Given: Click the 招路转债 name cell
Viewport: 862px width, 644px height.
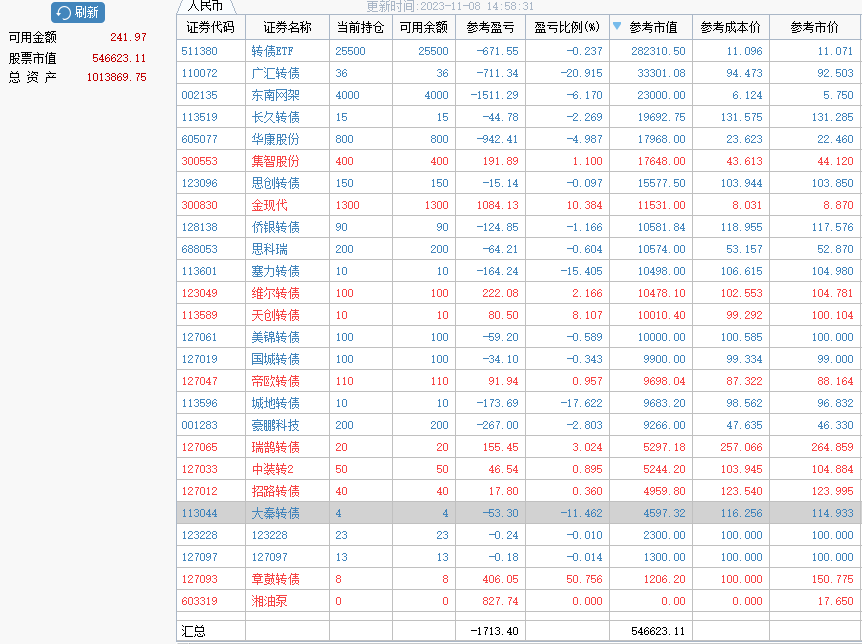Looking at the screenshot, I should tap(275, 491).
